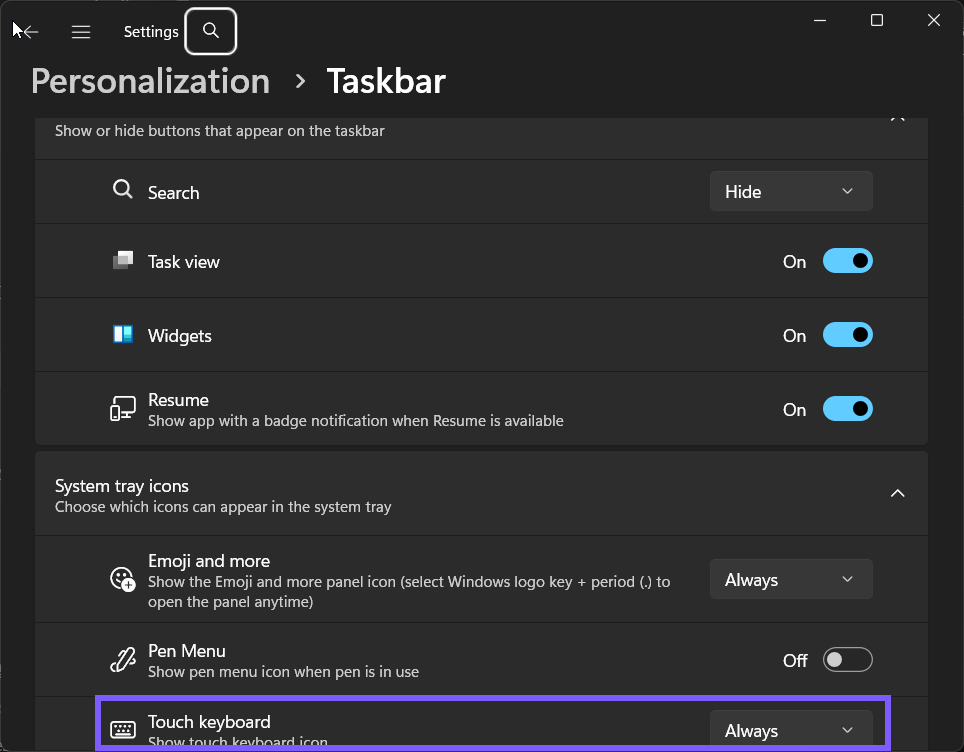Click the Touch keyboard label
Viewport: 964px width, 752px height.
pos(209,721)
